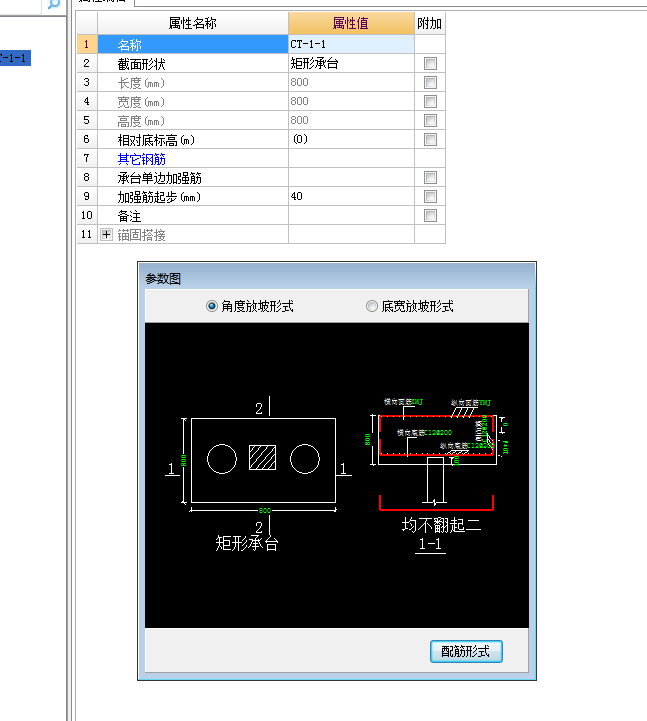
Task: Click the 截面形状 row label
Action: tap(142, 64)
